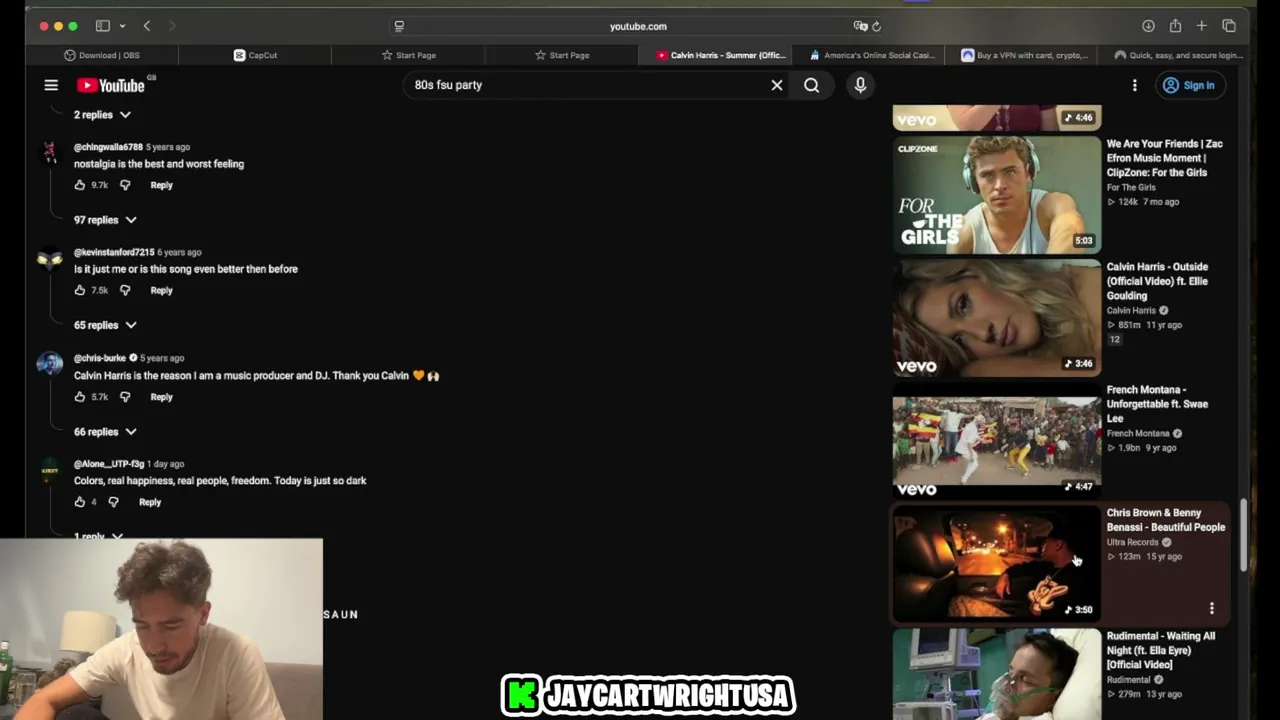The image size is (1280, 720).
Task: Like @kevinstanford7215's comment
Action: [80, 290]
